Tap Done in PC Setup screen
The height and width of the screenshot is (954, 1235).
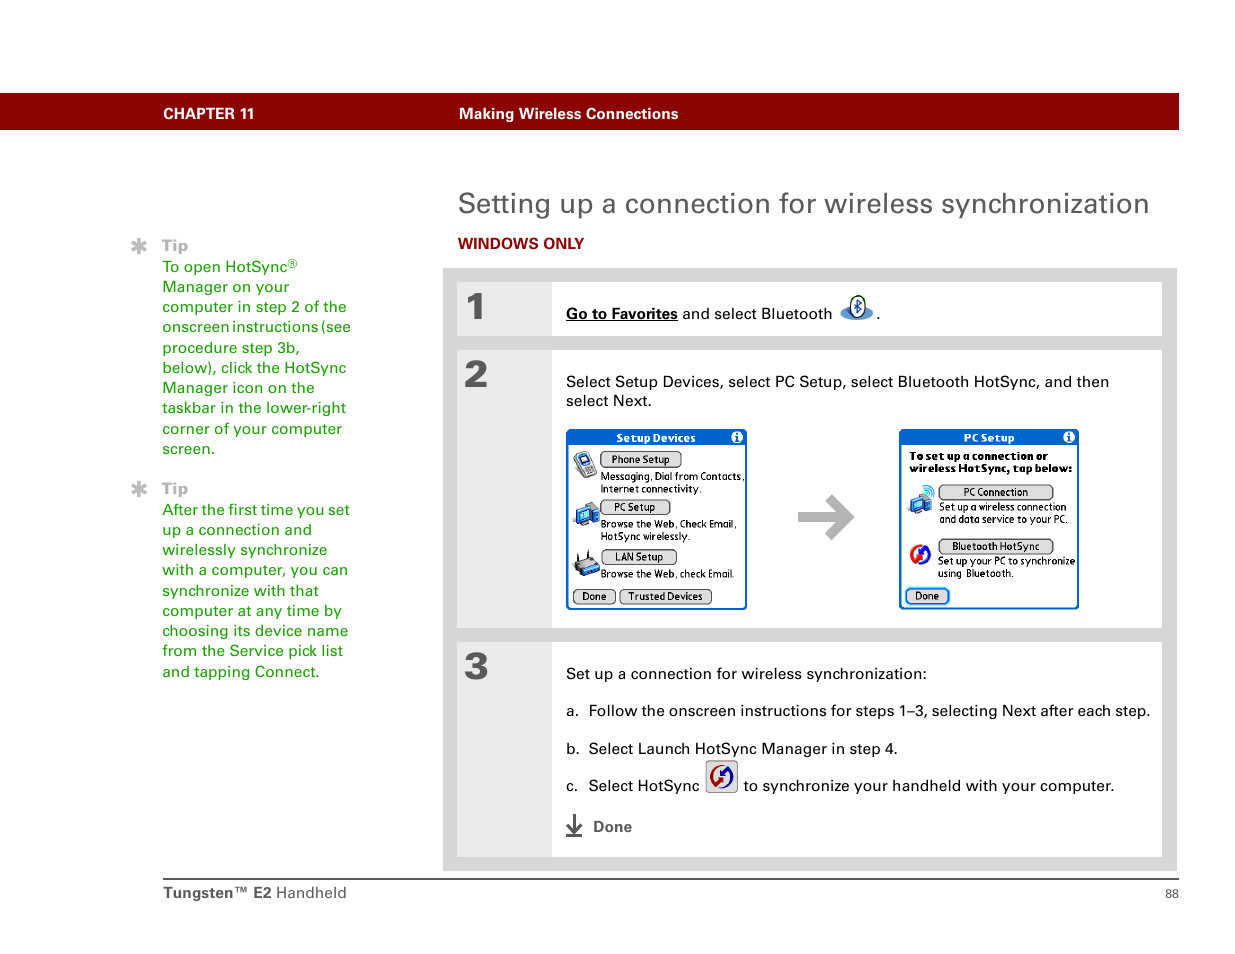927,596
